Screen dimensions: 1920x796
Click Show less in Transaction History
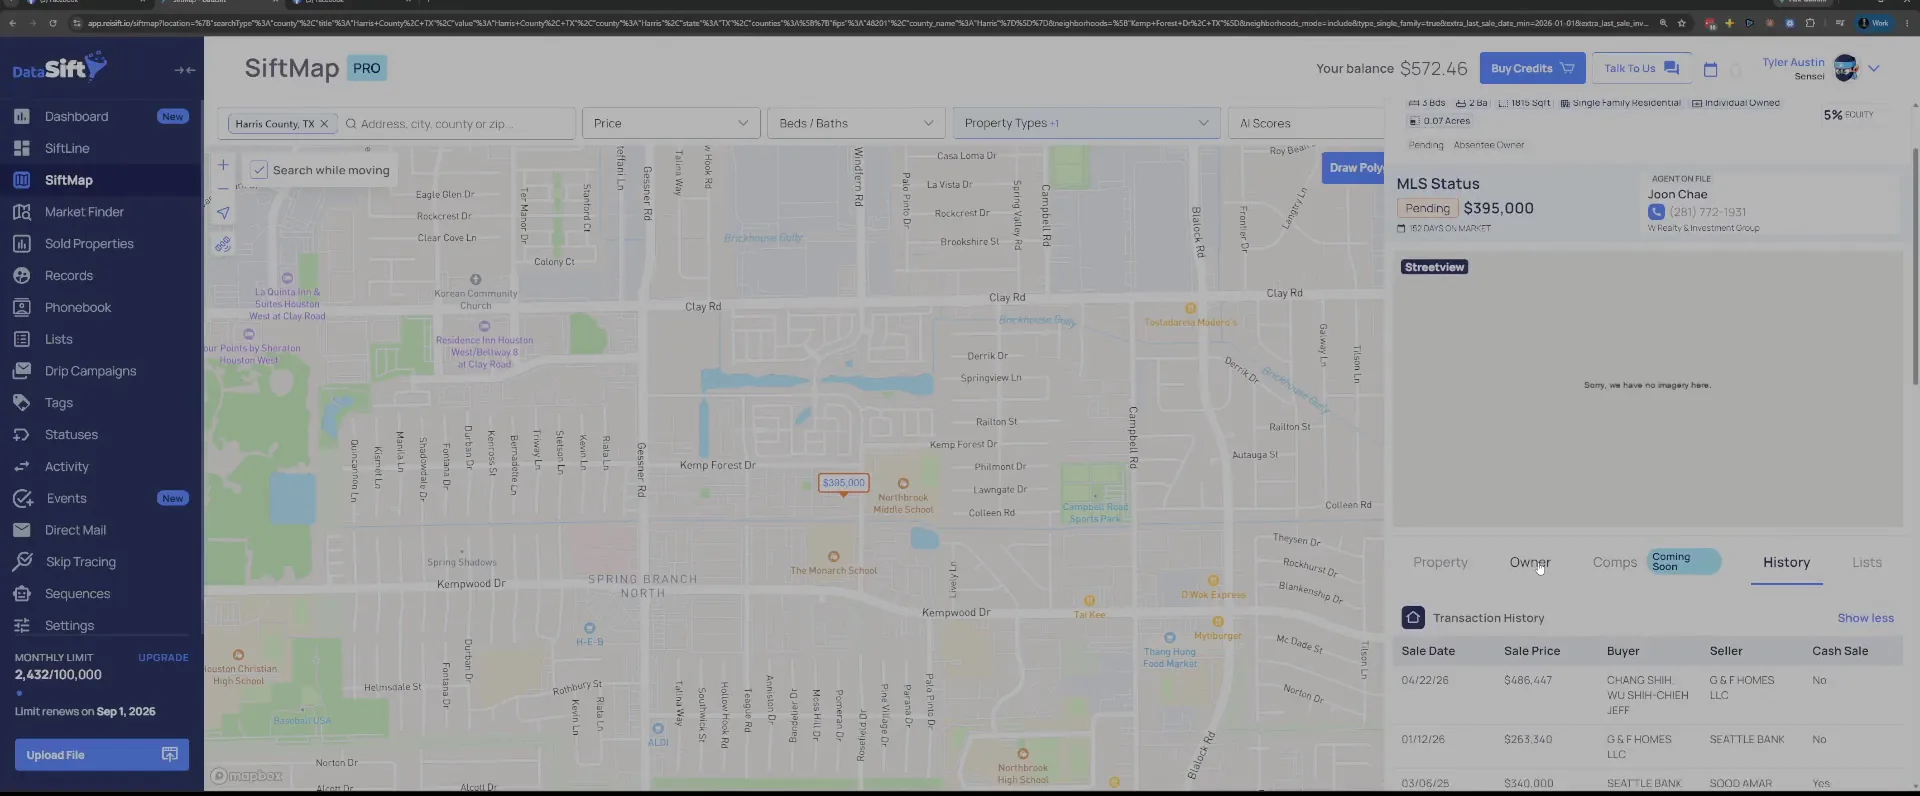(x=1865, y=618)
